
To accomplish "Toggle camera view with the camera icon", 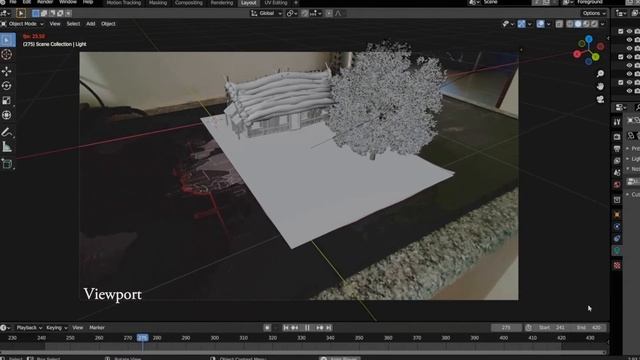I will 600,99.
